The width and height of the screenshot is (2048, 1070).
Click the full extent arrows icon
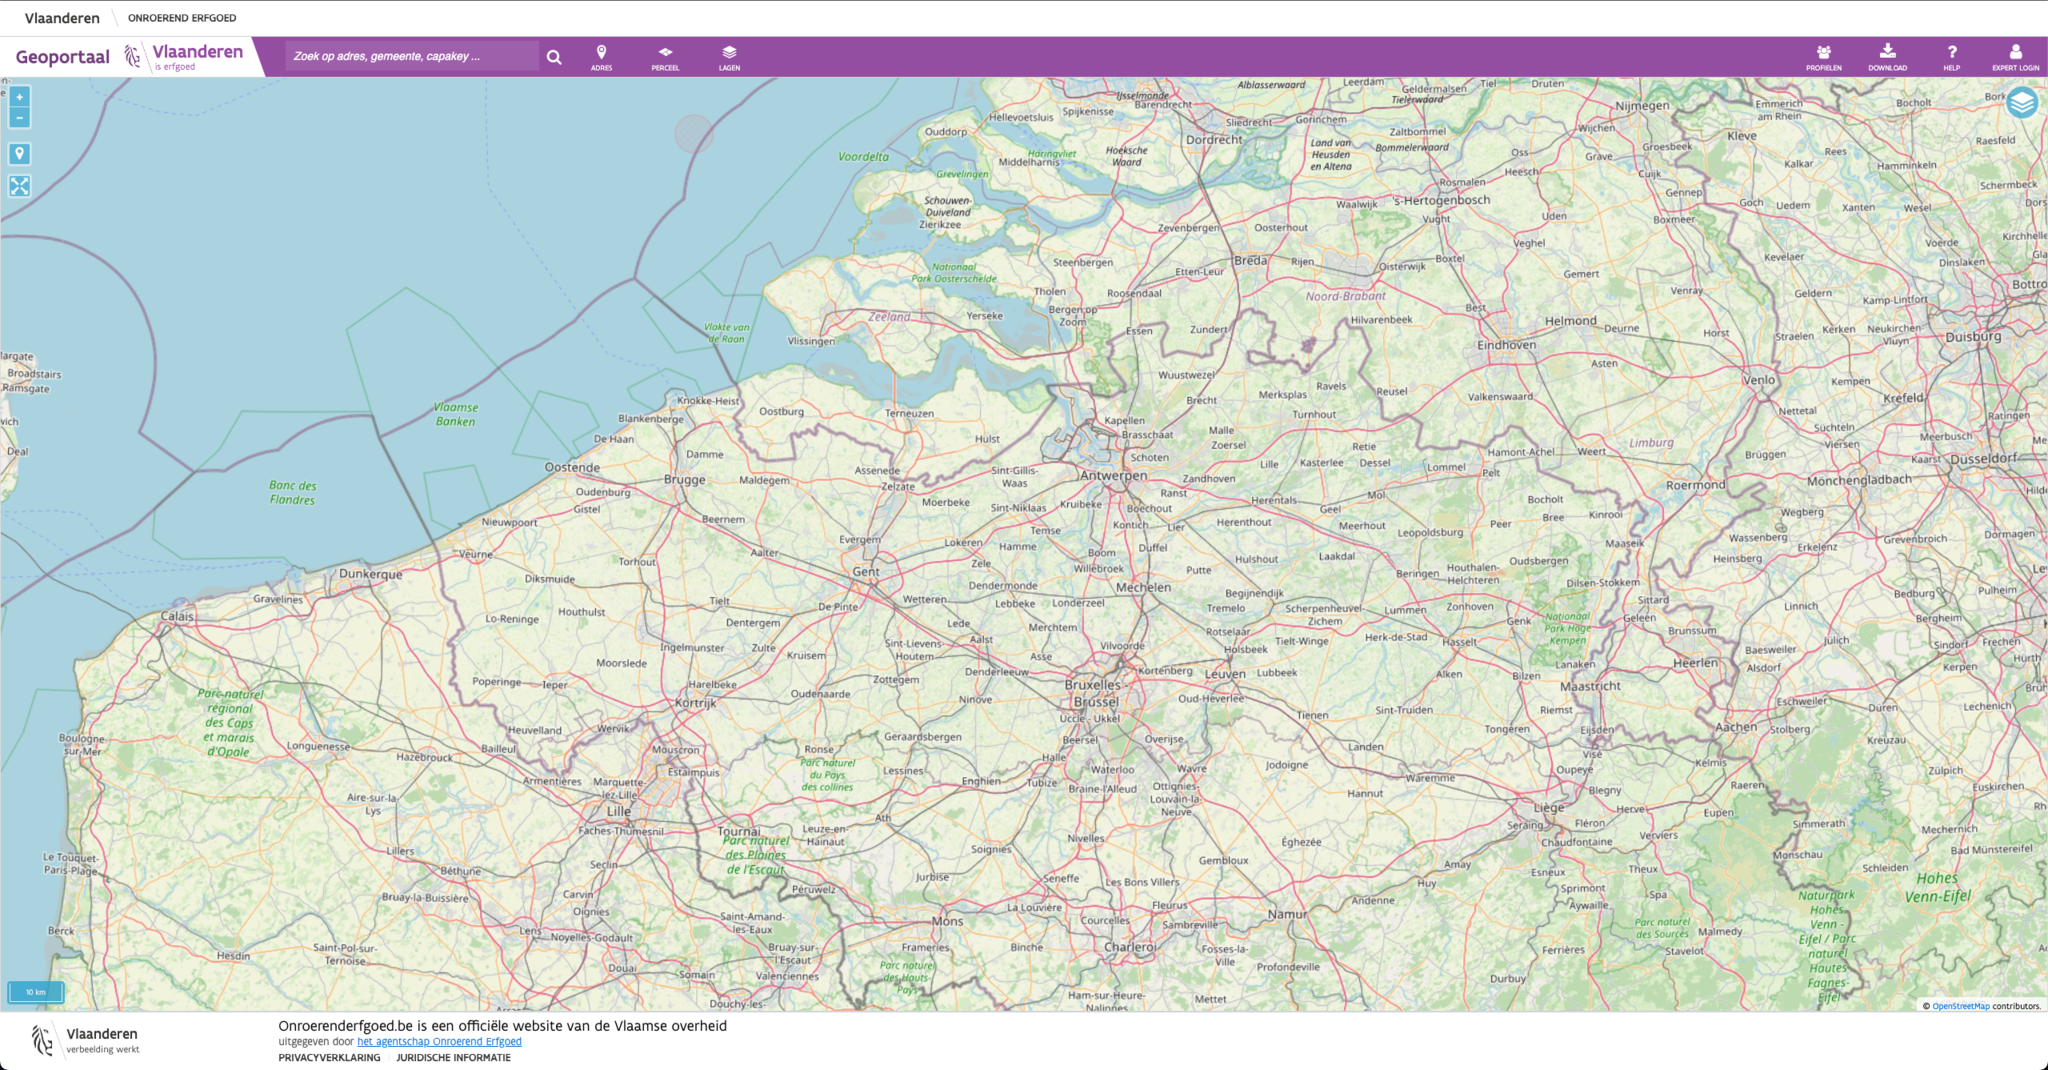pyautogui.click(x=19, y=186)
